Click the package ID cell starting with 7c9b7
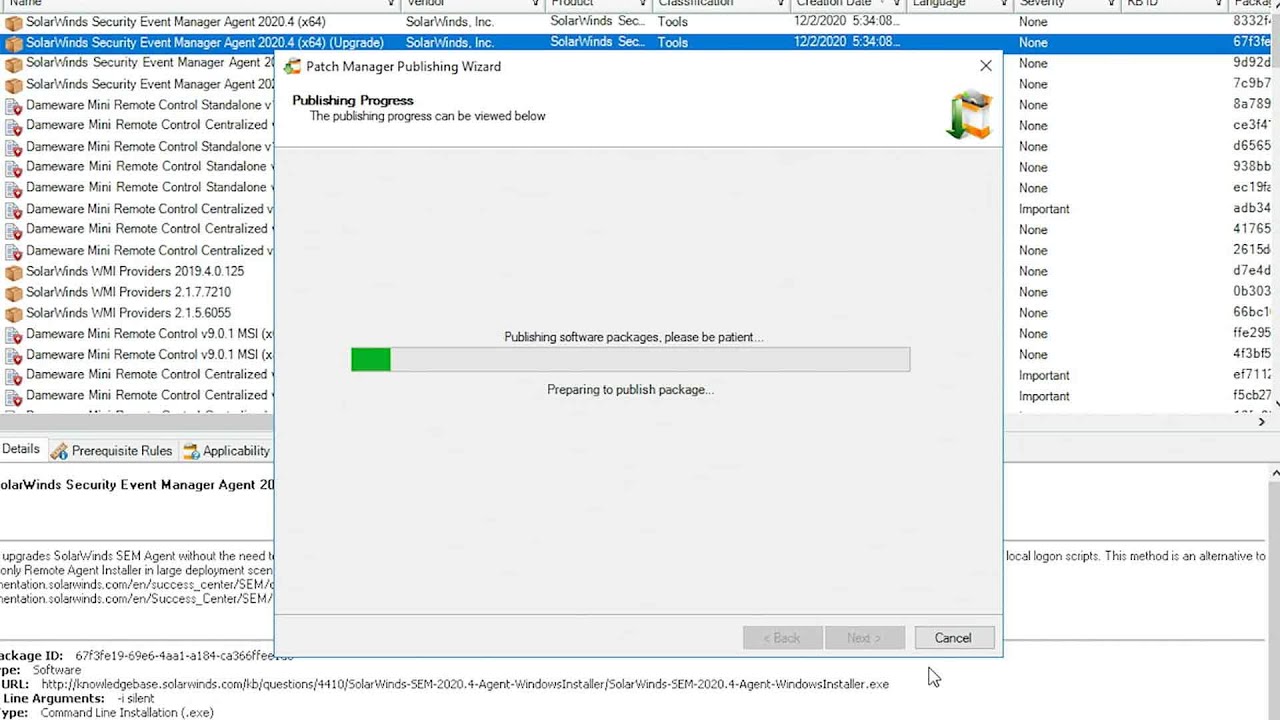This screenshot has height=720, width=1280. [x=1253, y=84]
